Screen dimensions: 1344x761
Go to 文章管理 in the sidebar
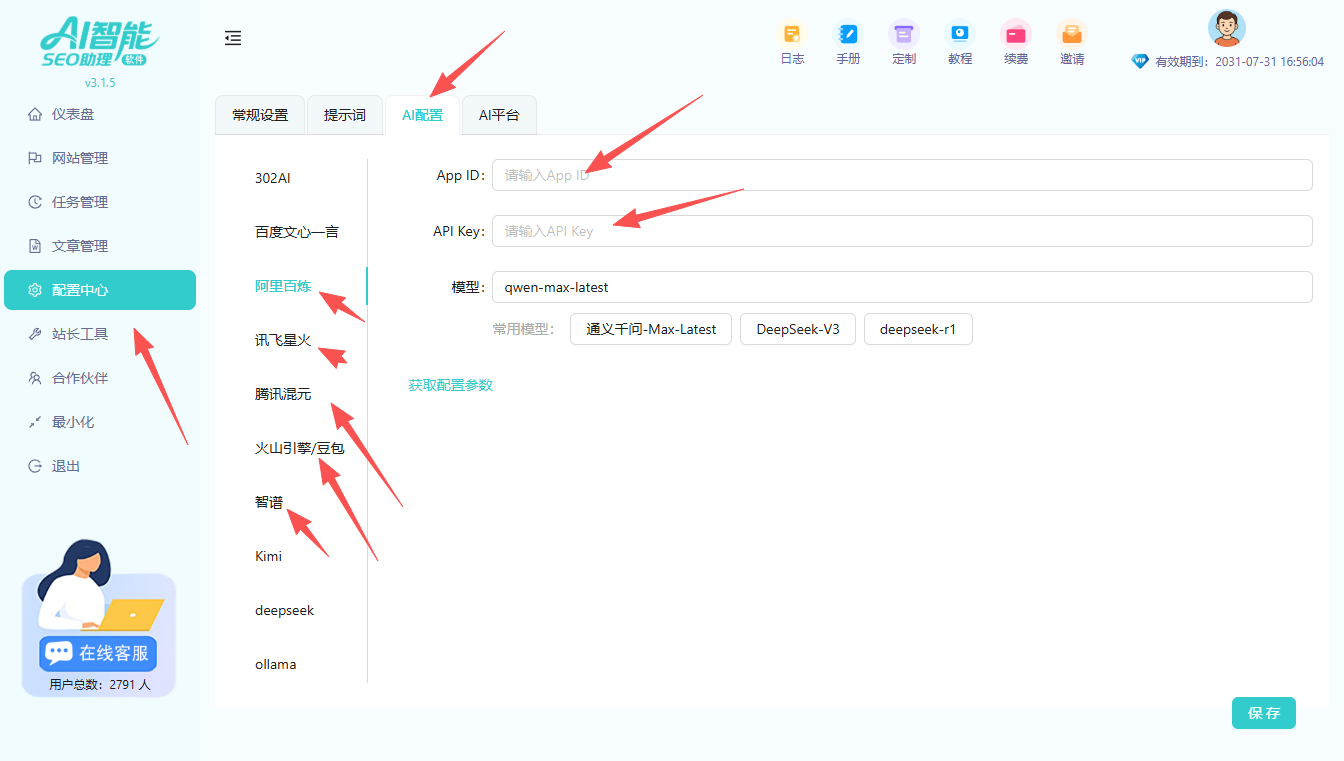(x=80, y=246)
